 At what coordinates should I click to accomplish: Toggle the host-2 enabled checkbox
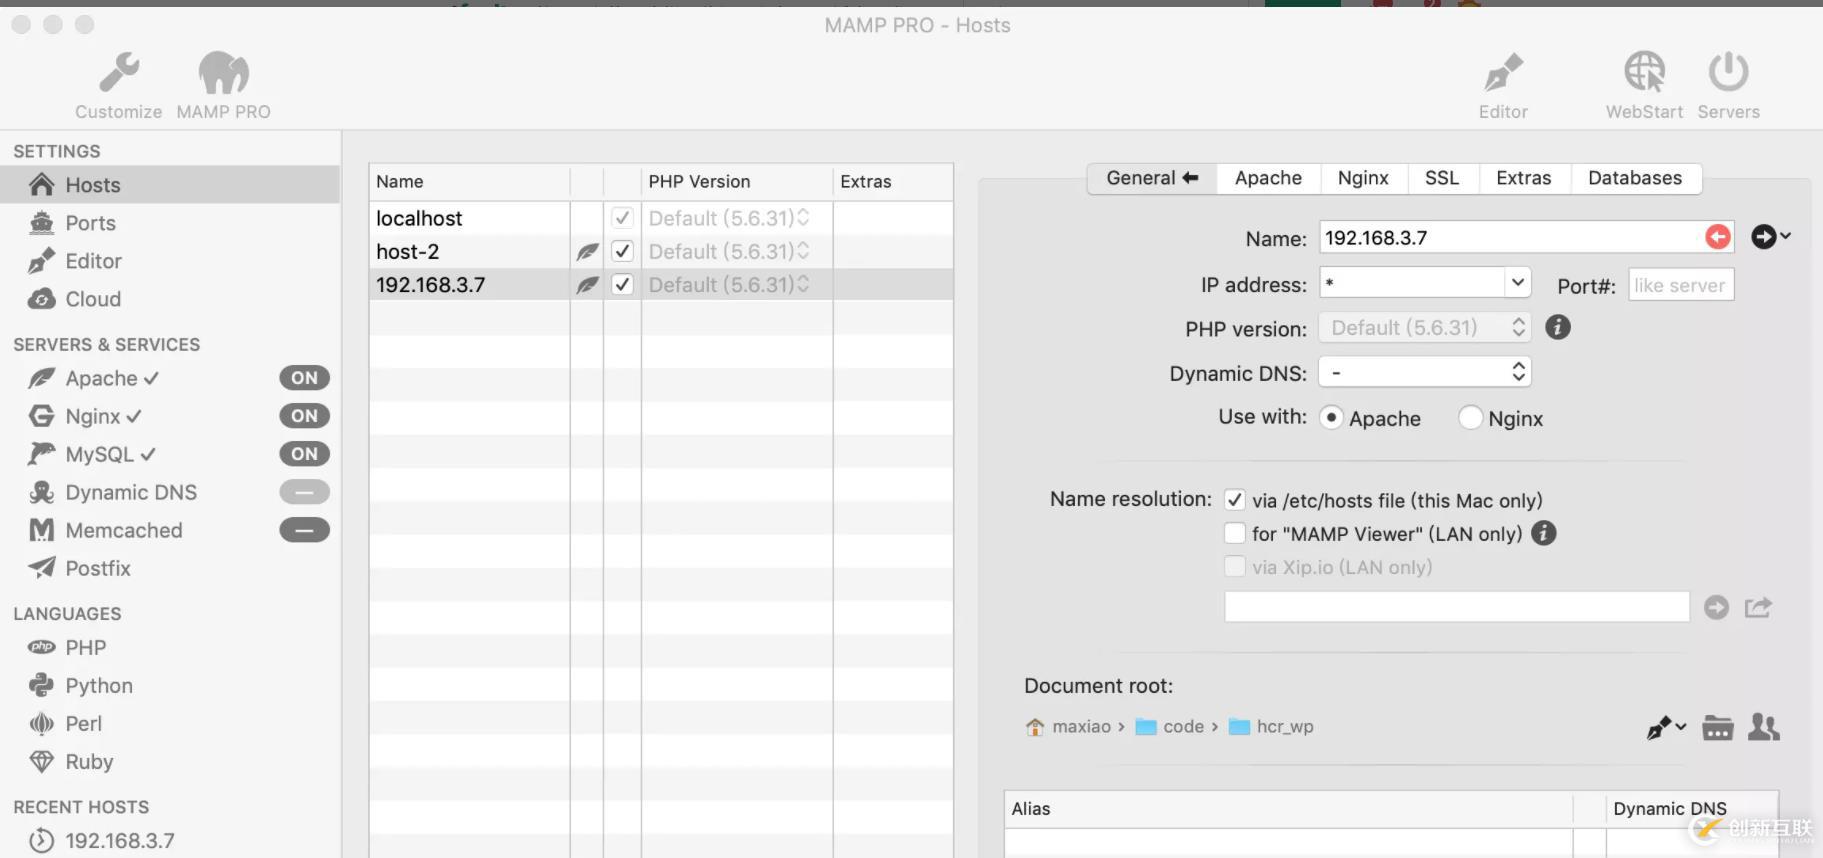point(622,251)
